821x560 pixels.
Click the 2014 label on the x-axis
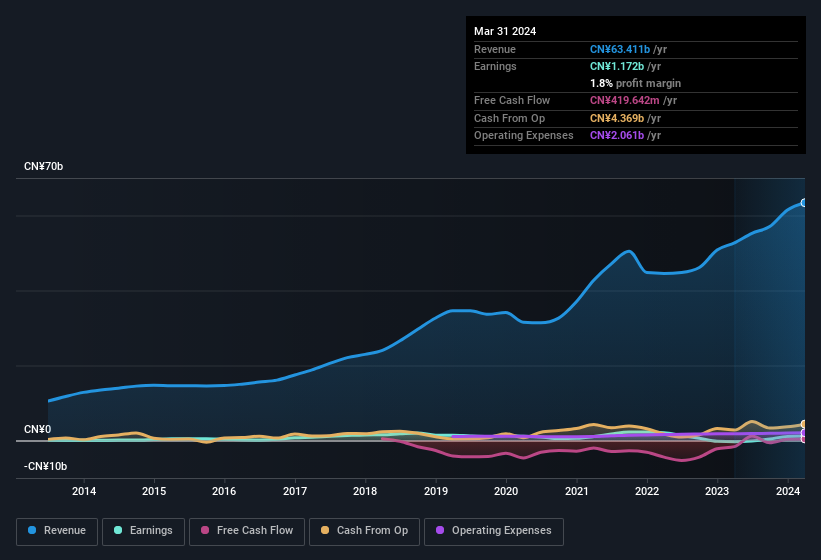coord(84,491)
